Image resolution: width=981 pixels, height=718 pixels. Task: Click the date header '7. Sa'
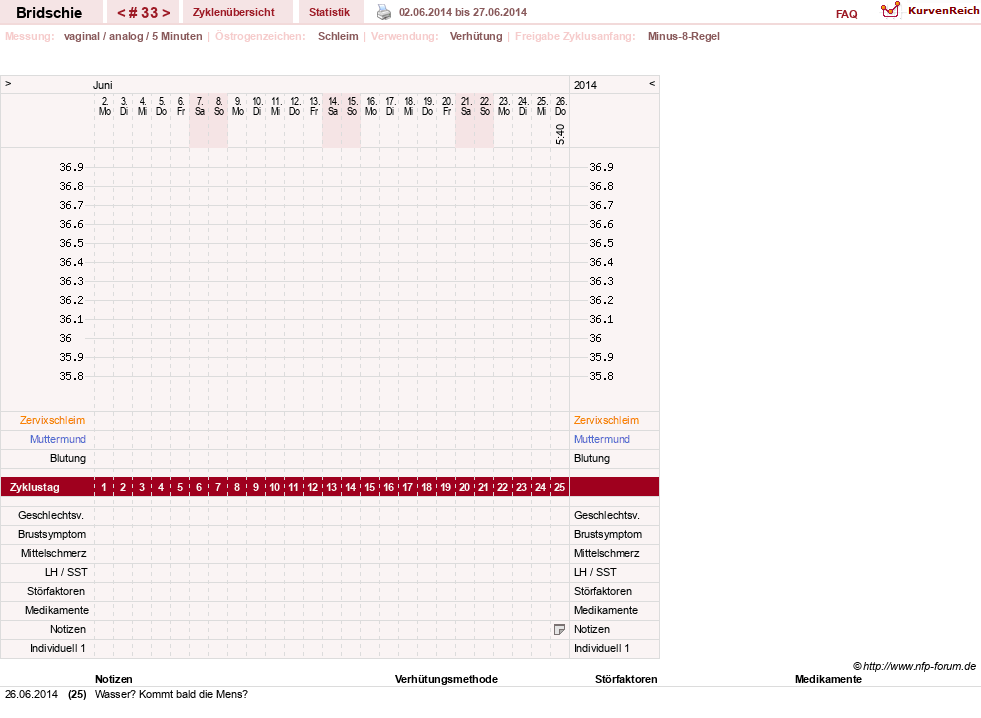point(200,106)
